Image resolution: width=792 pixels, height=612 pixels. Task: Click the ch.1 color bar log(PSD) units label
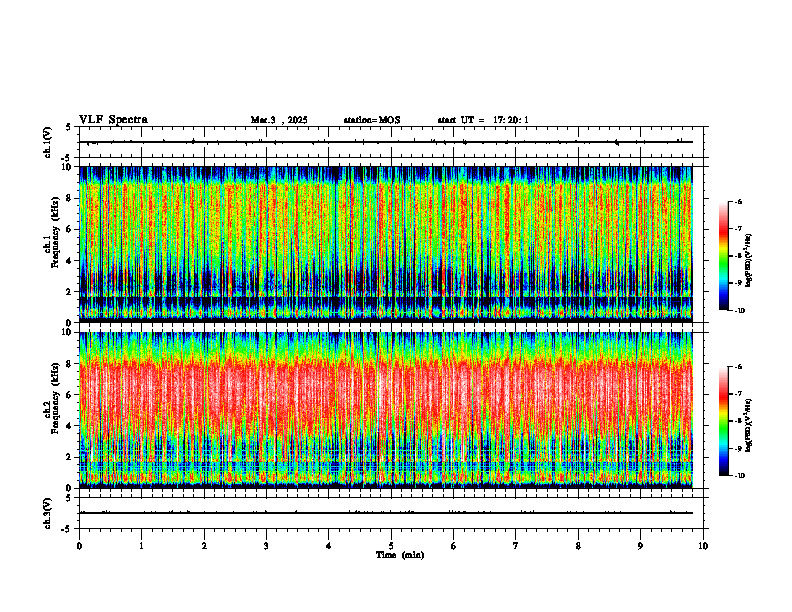pos(750,260)
